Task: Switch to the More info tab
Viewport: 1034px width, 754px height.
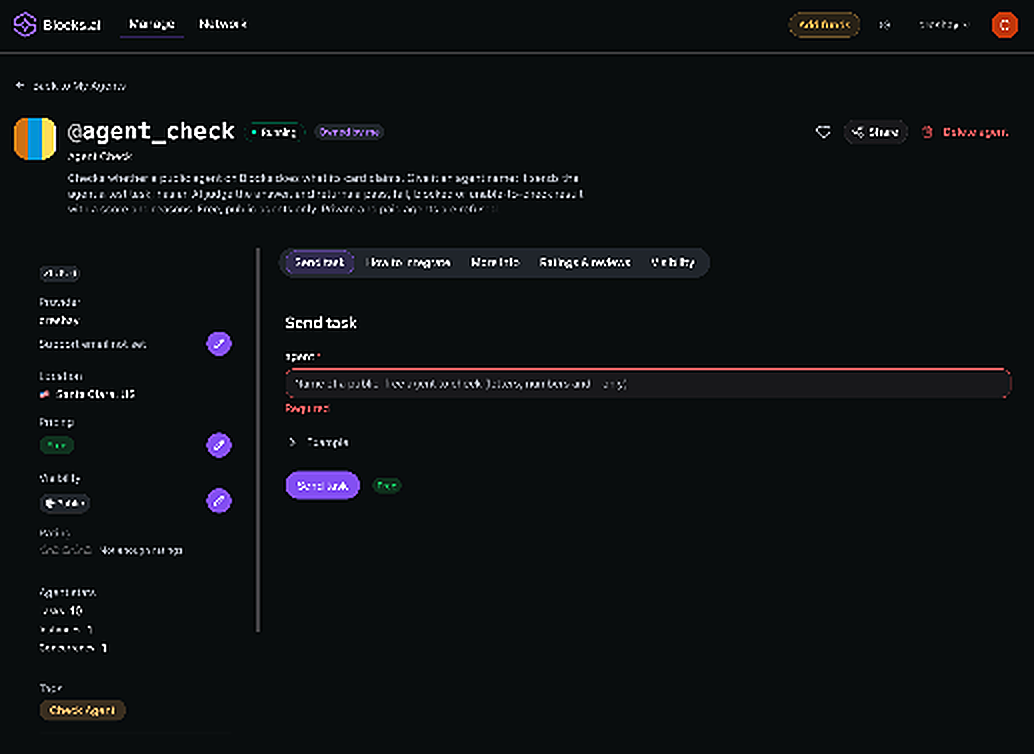Action: [x=495, y=263]
